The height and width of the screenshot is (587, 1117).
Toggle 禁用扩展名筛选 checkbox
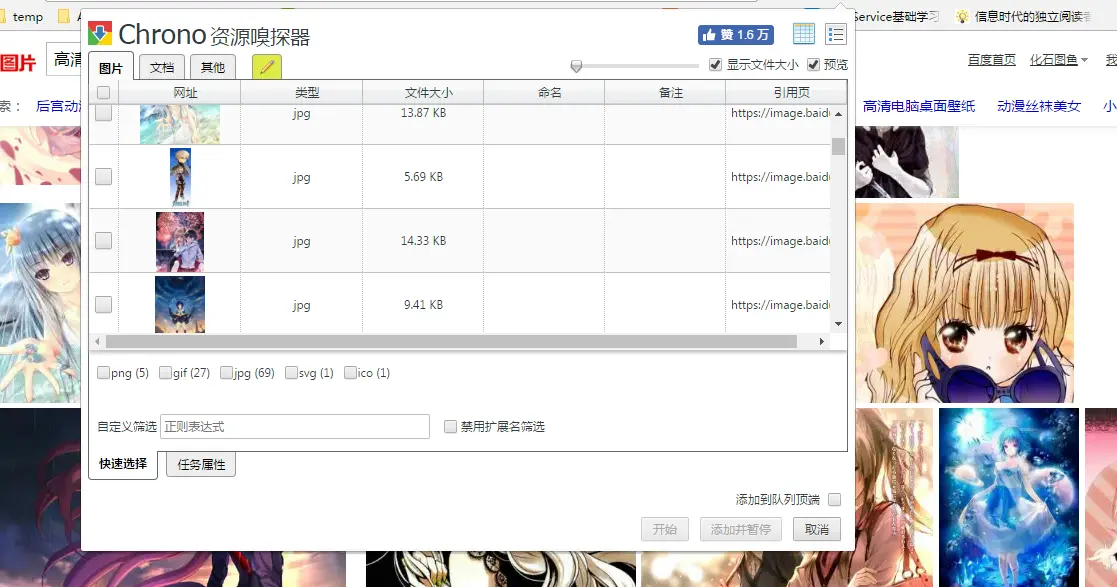pyautogui.click(x=450, y=427)
